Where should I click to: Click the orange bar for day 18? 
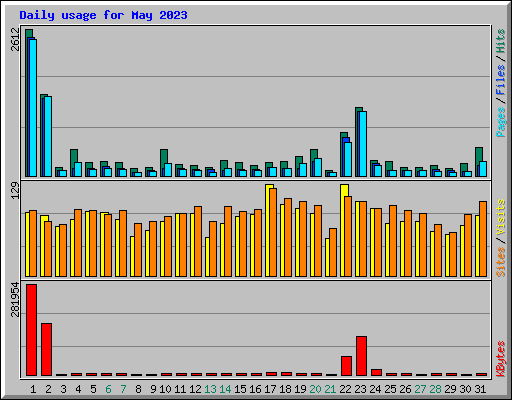(288, 237)
